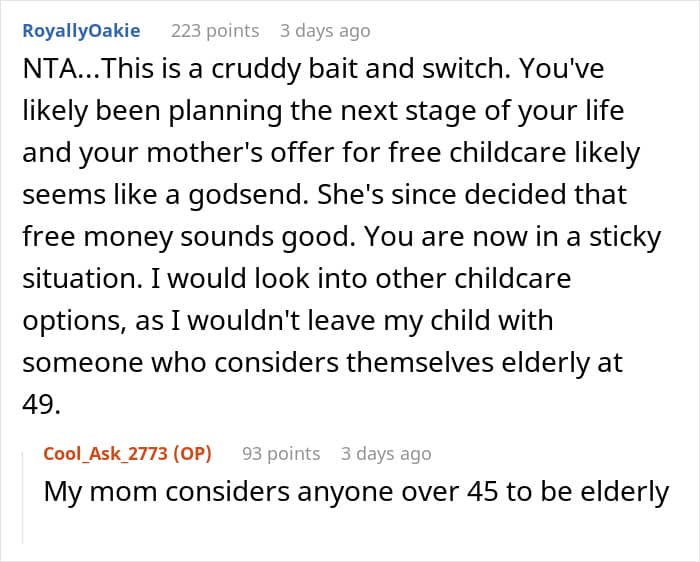The width and height of the screenshot is (700, 562).
Task: Open timestamp permalink on the OP reply
Action: click(x=386, y=454)
